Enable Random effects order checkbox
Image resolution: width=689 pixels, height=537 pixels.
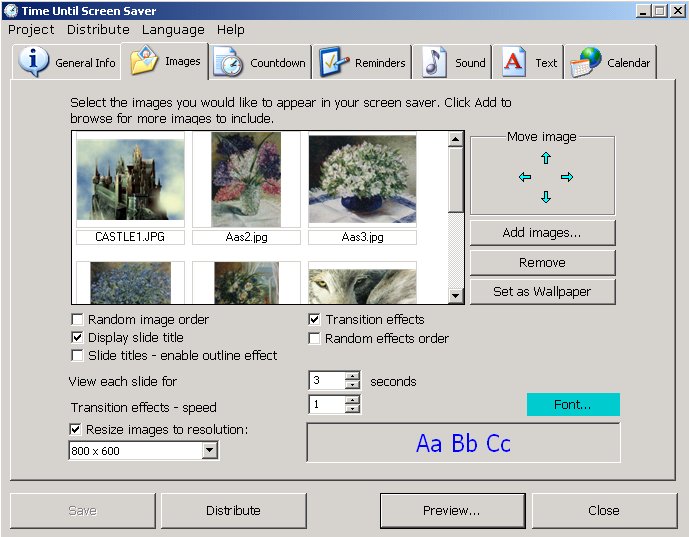click(x=314, y=338)
